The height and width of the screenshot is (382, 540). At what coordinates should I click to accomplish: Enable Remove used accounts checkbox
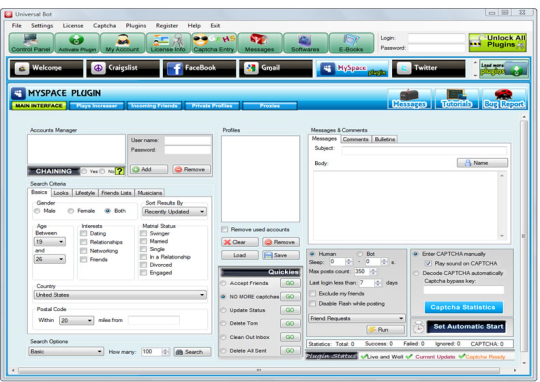tap(225, 229)
